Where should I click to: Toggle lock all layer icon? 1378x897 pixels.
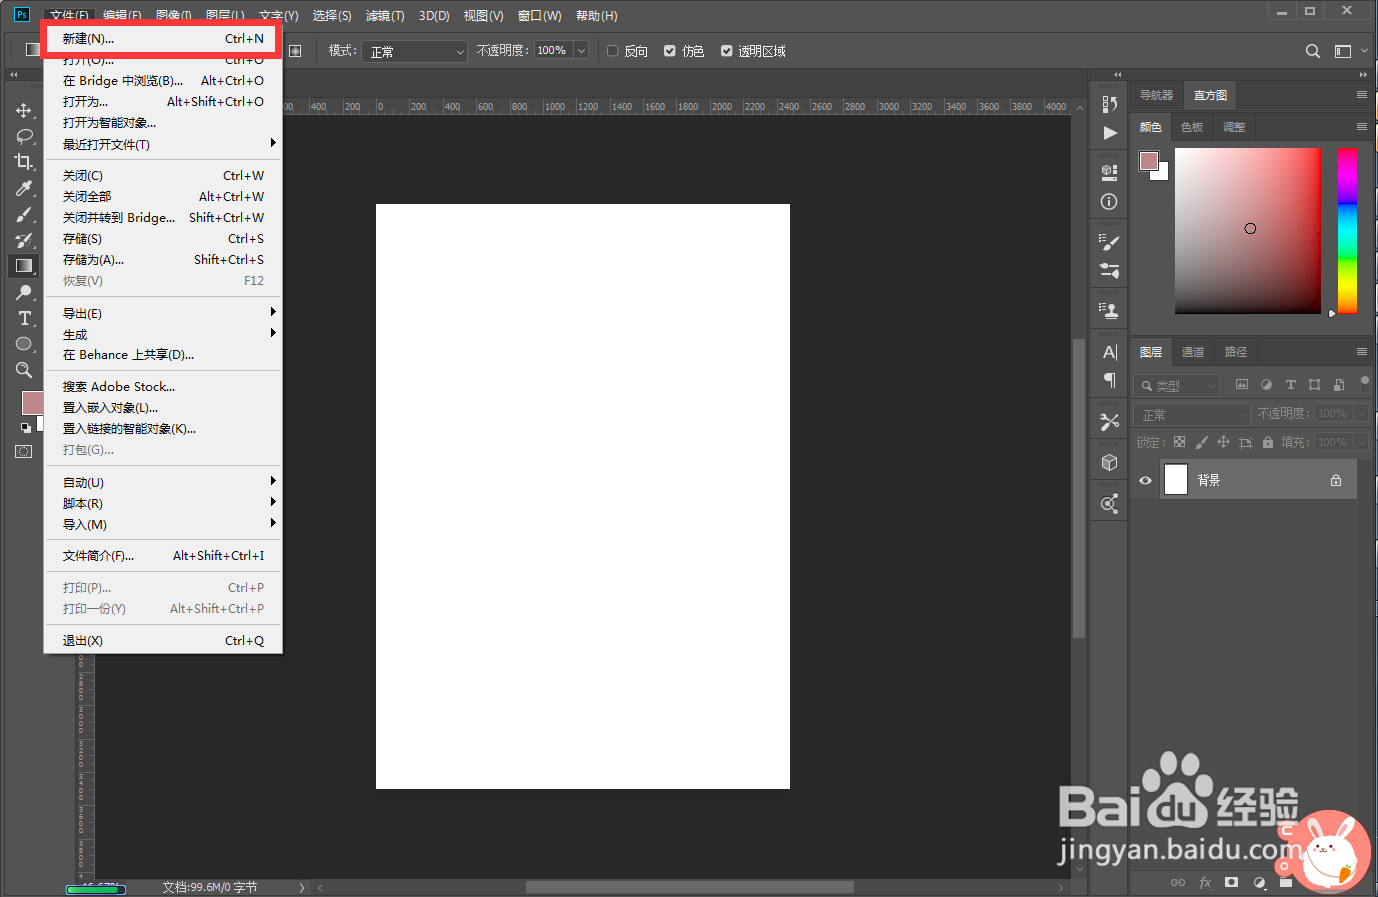click(1268, 442)
